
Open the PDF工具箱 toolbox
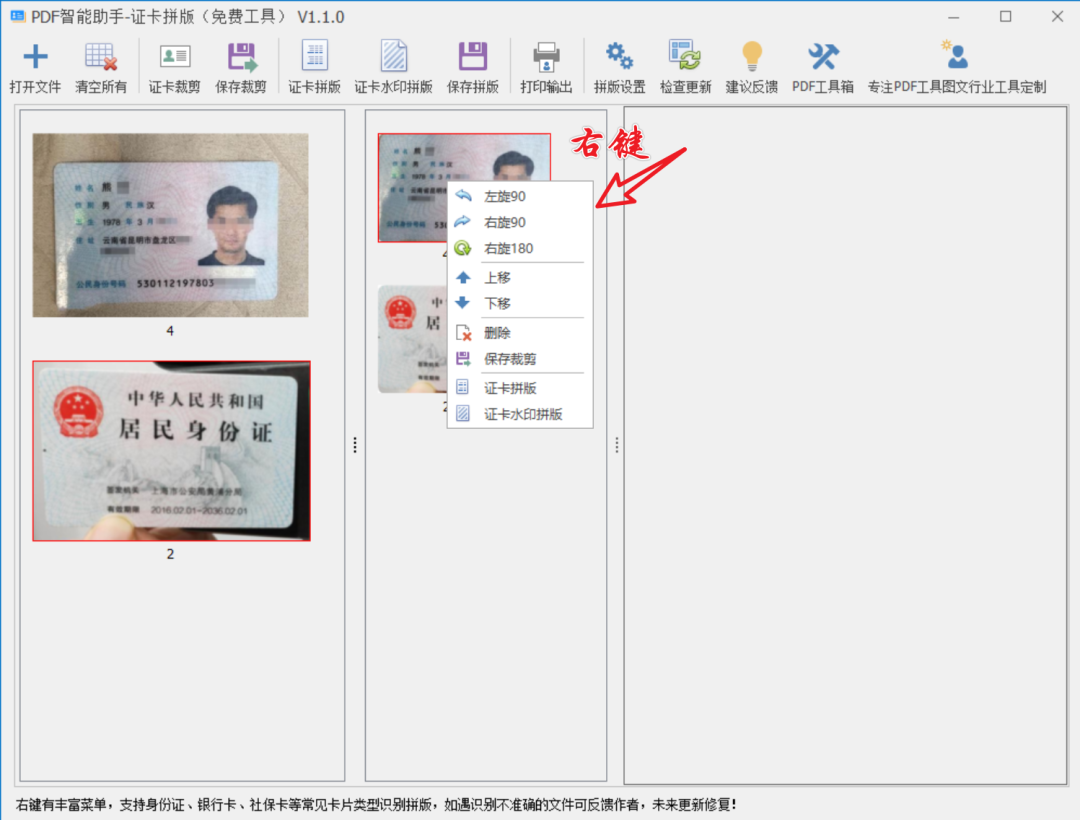(x=823, y=58)
